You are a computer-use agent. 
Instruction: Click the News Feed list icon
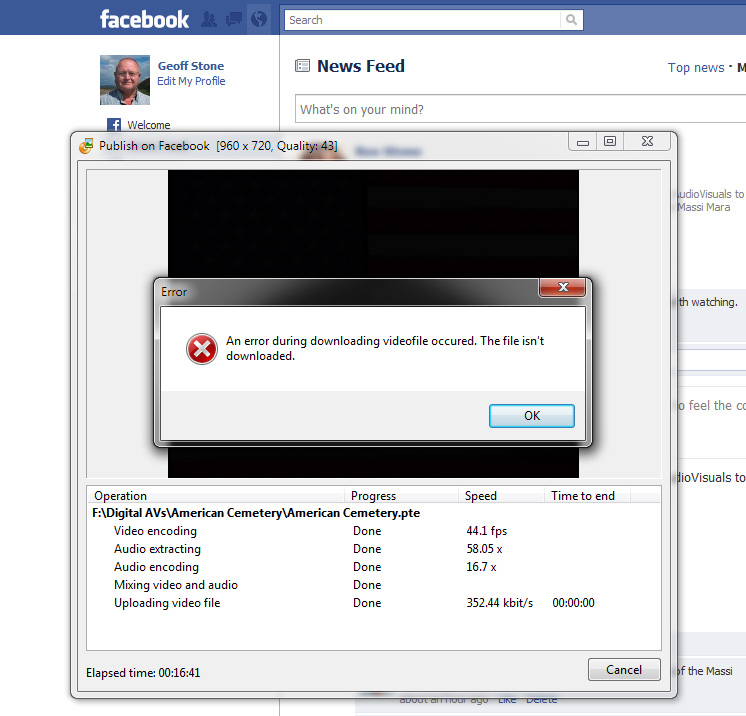pos(302,66)
